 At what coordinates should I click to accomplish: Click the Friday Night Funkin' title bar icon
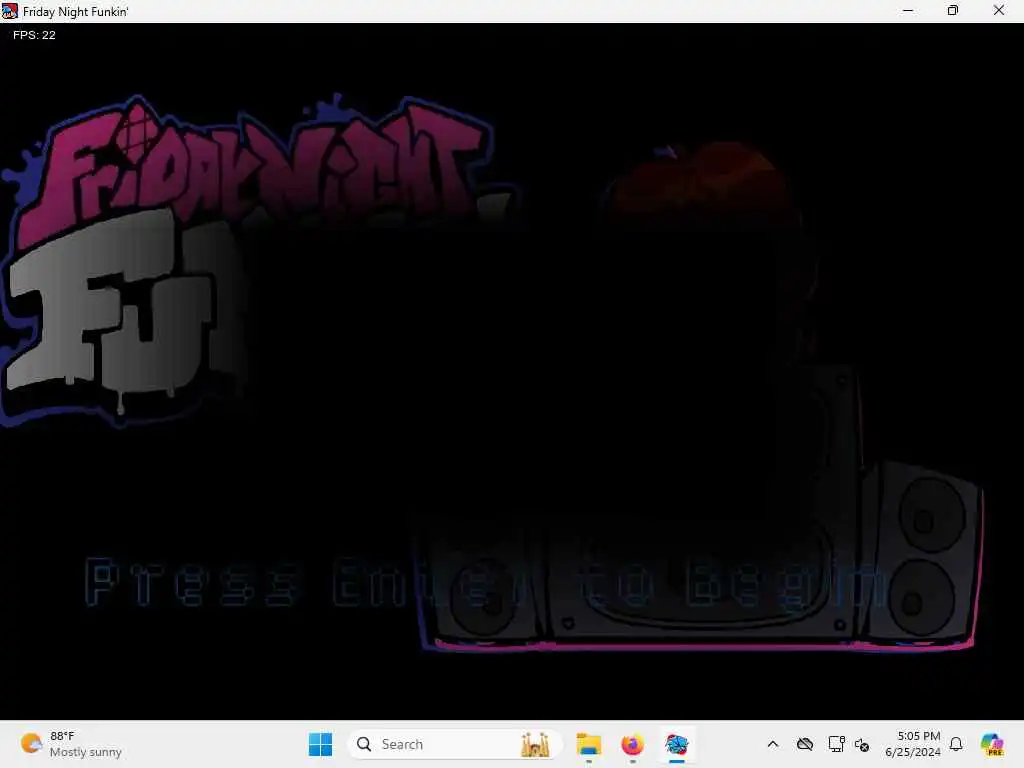pyautogui.click(x=10, y=11)
